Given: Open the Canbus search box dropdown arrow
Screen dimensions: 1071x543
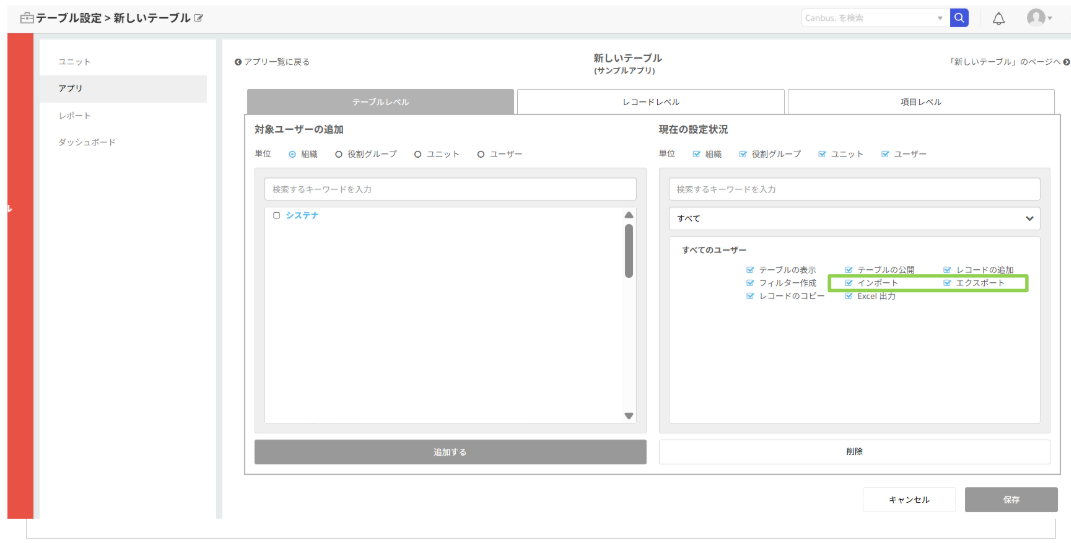Looking at the screenshot, I should pyautogui.click(x=941, y=18).
